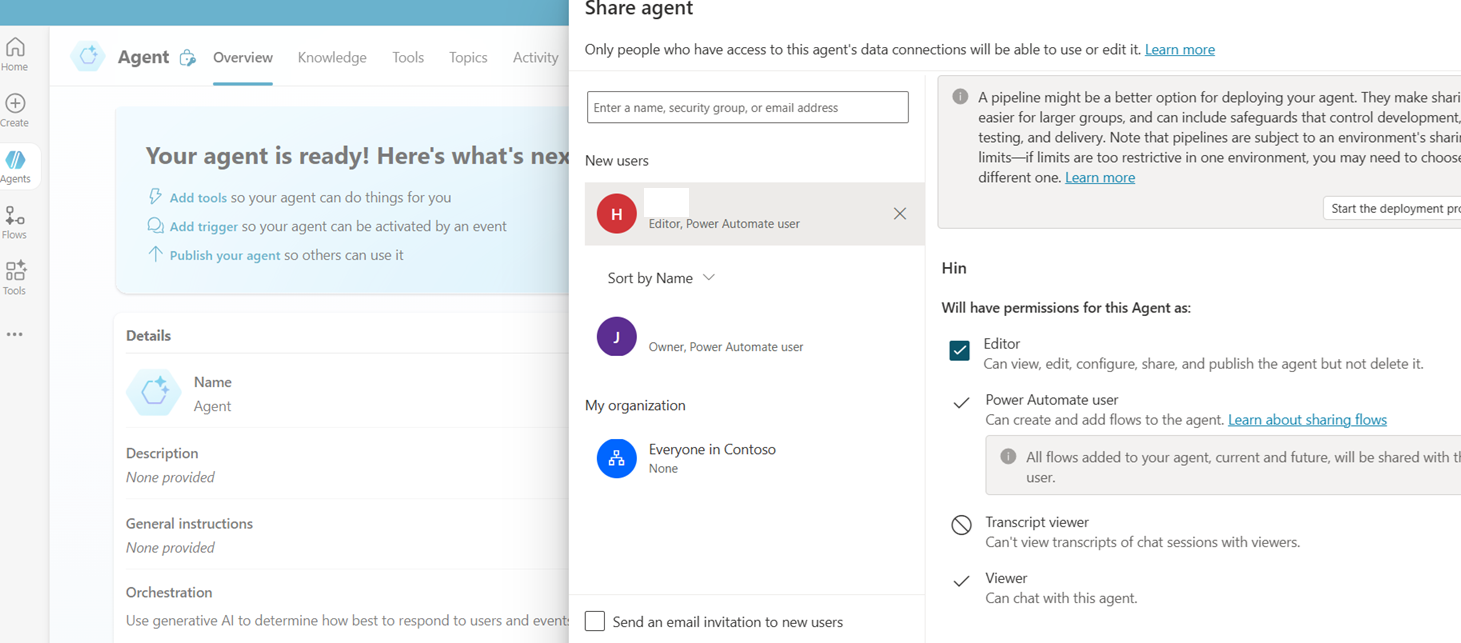Click the Viewer permission label
The height and width of the screenshot is (643, 1461).
tap(1006, 578)
